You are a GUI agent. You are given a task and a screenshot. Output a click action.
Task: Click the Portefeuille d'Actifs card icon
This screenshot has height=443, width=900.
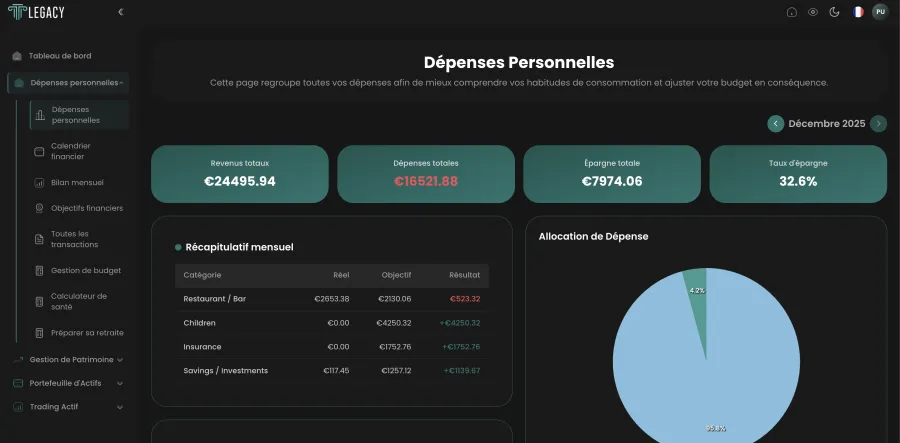coord(18,383)
